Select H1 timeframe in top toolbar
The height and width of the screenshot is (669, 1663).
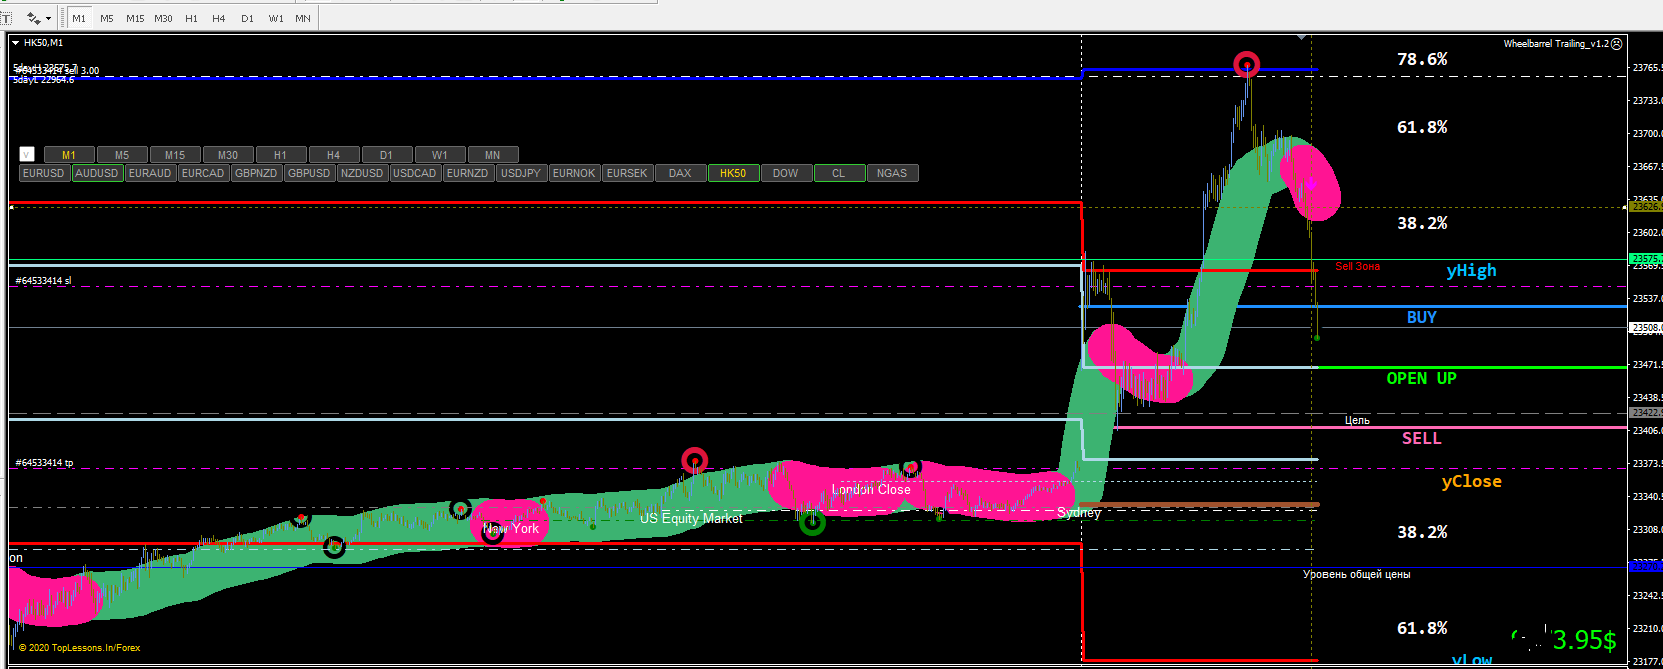click(x=191, y=18)
